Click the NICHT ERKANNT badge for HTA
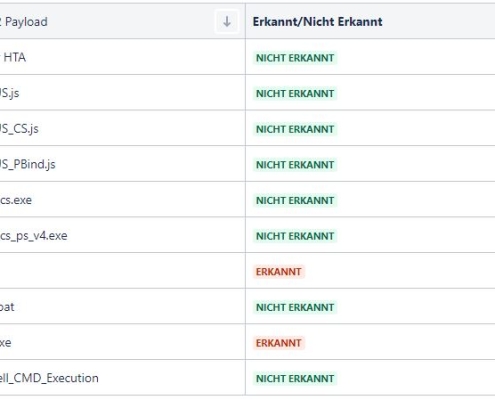 click(295, 58)
